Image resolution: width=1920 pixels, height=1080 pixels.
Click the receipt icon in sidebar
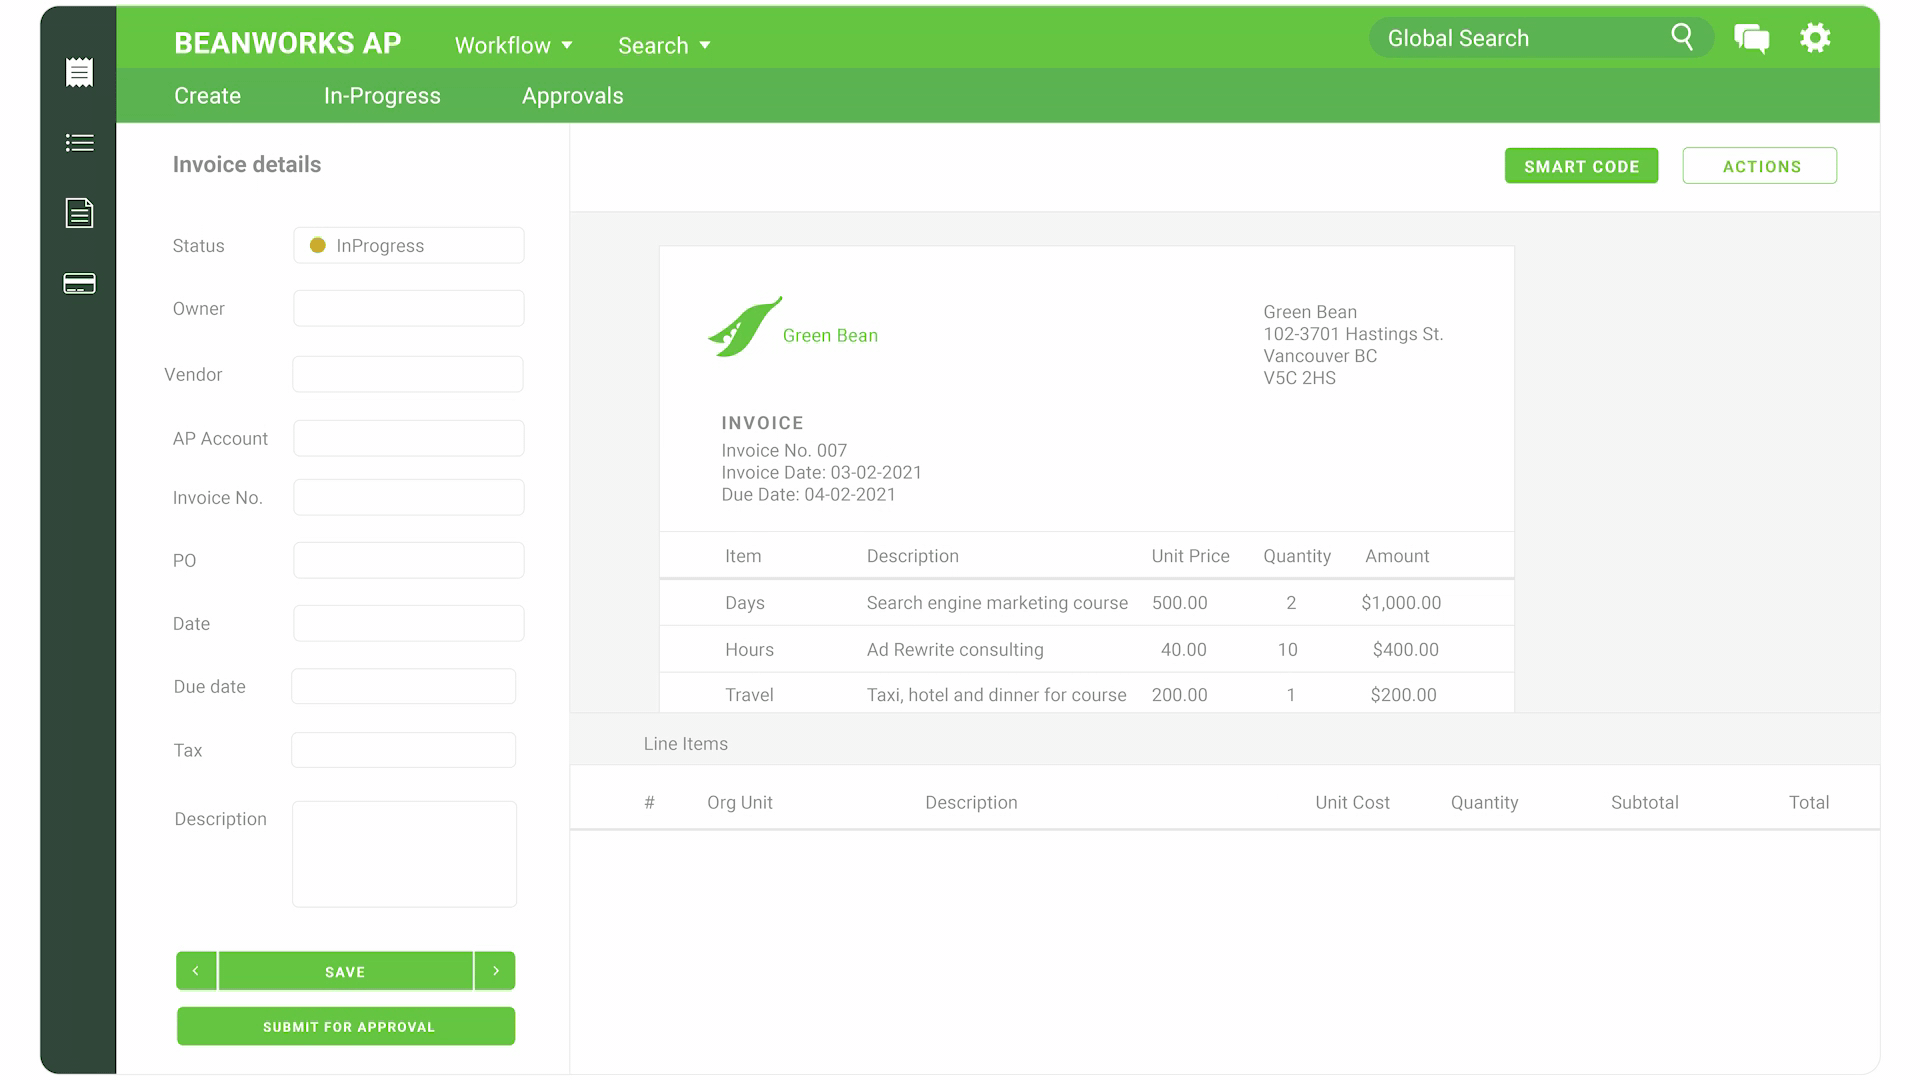(x=79, y=72)
